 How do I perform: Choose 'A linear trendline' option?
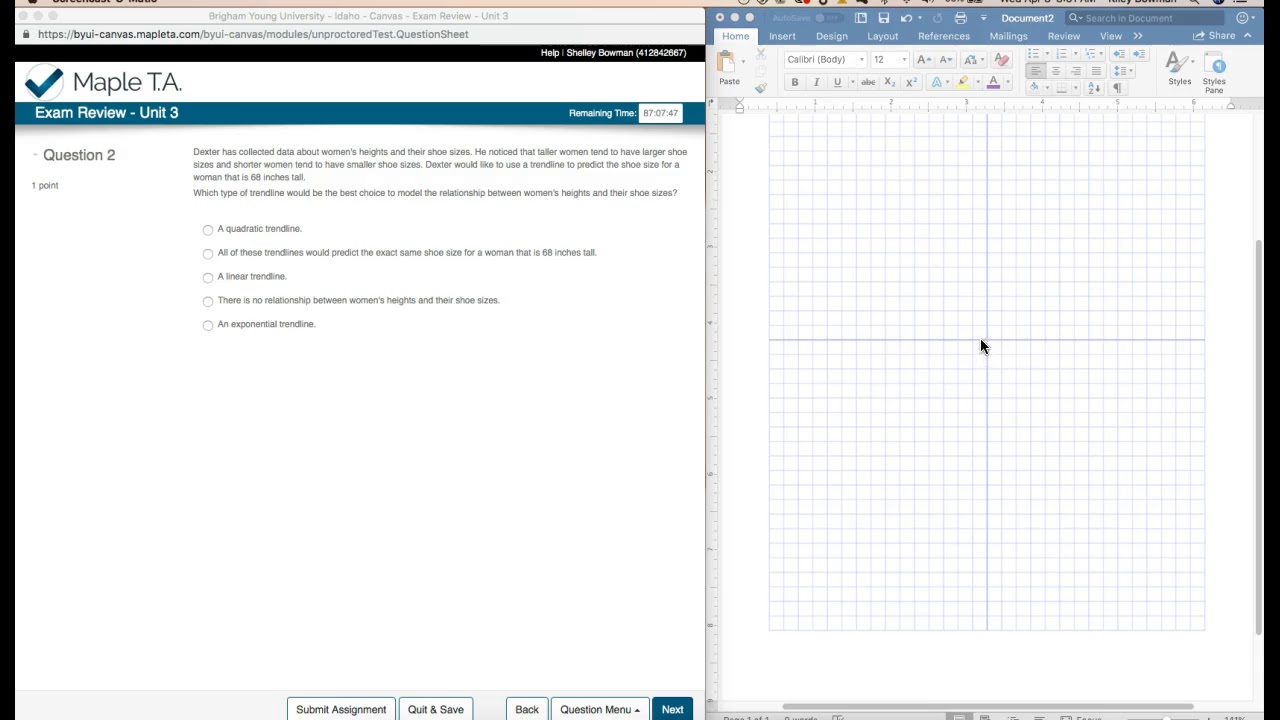[x=208, y=278]
